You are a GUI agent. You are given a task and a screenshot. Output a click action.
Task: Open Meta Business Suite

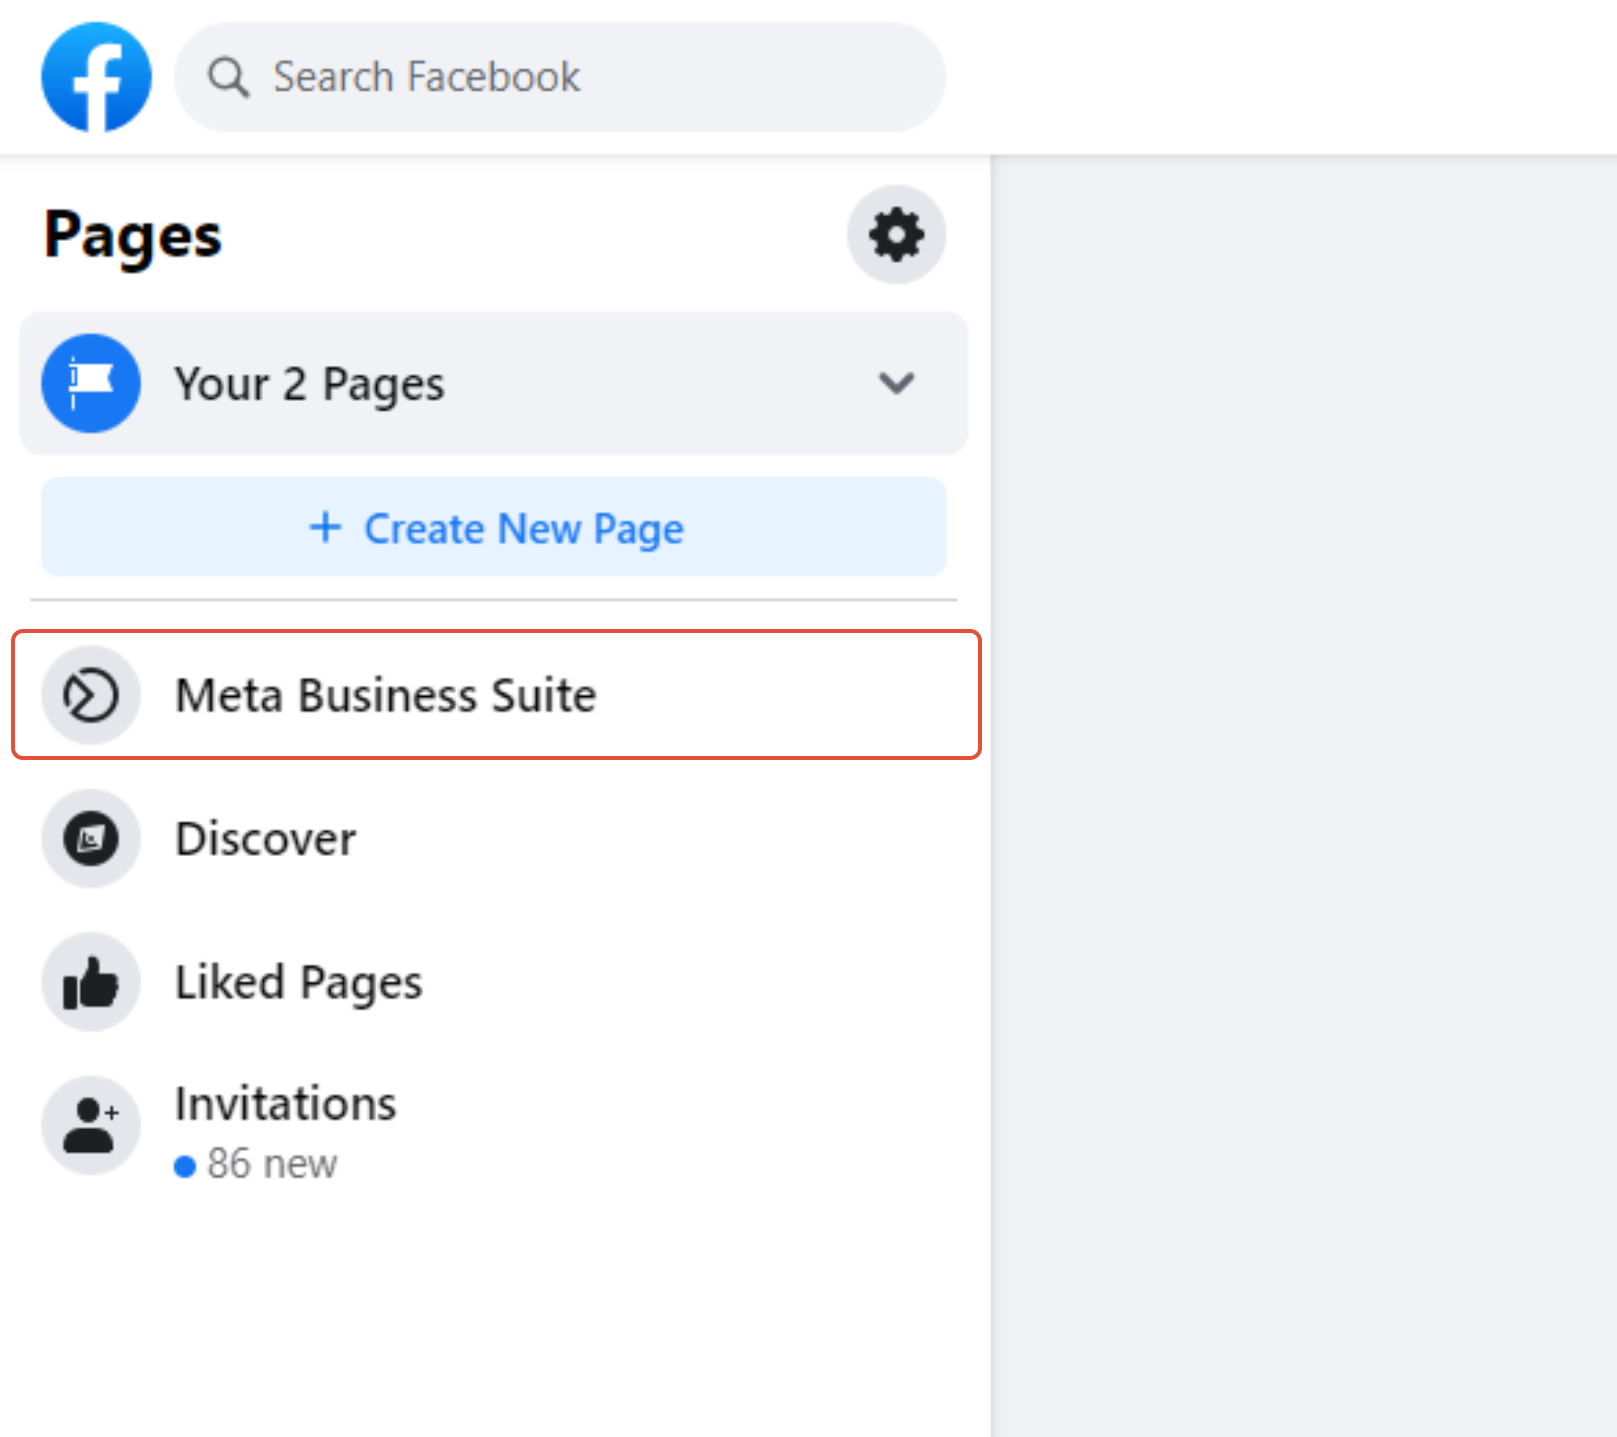pos(496,695)
